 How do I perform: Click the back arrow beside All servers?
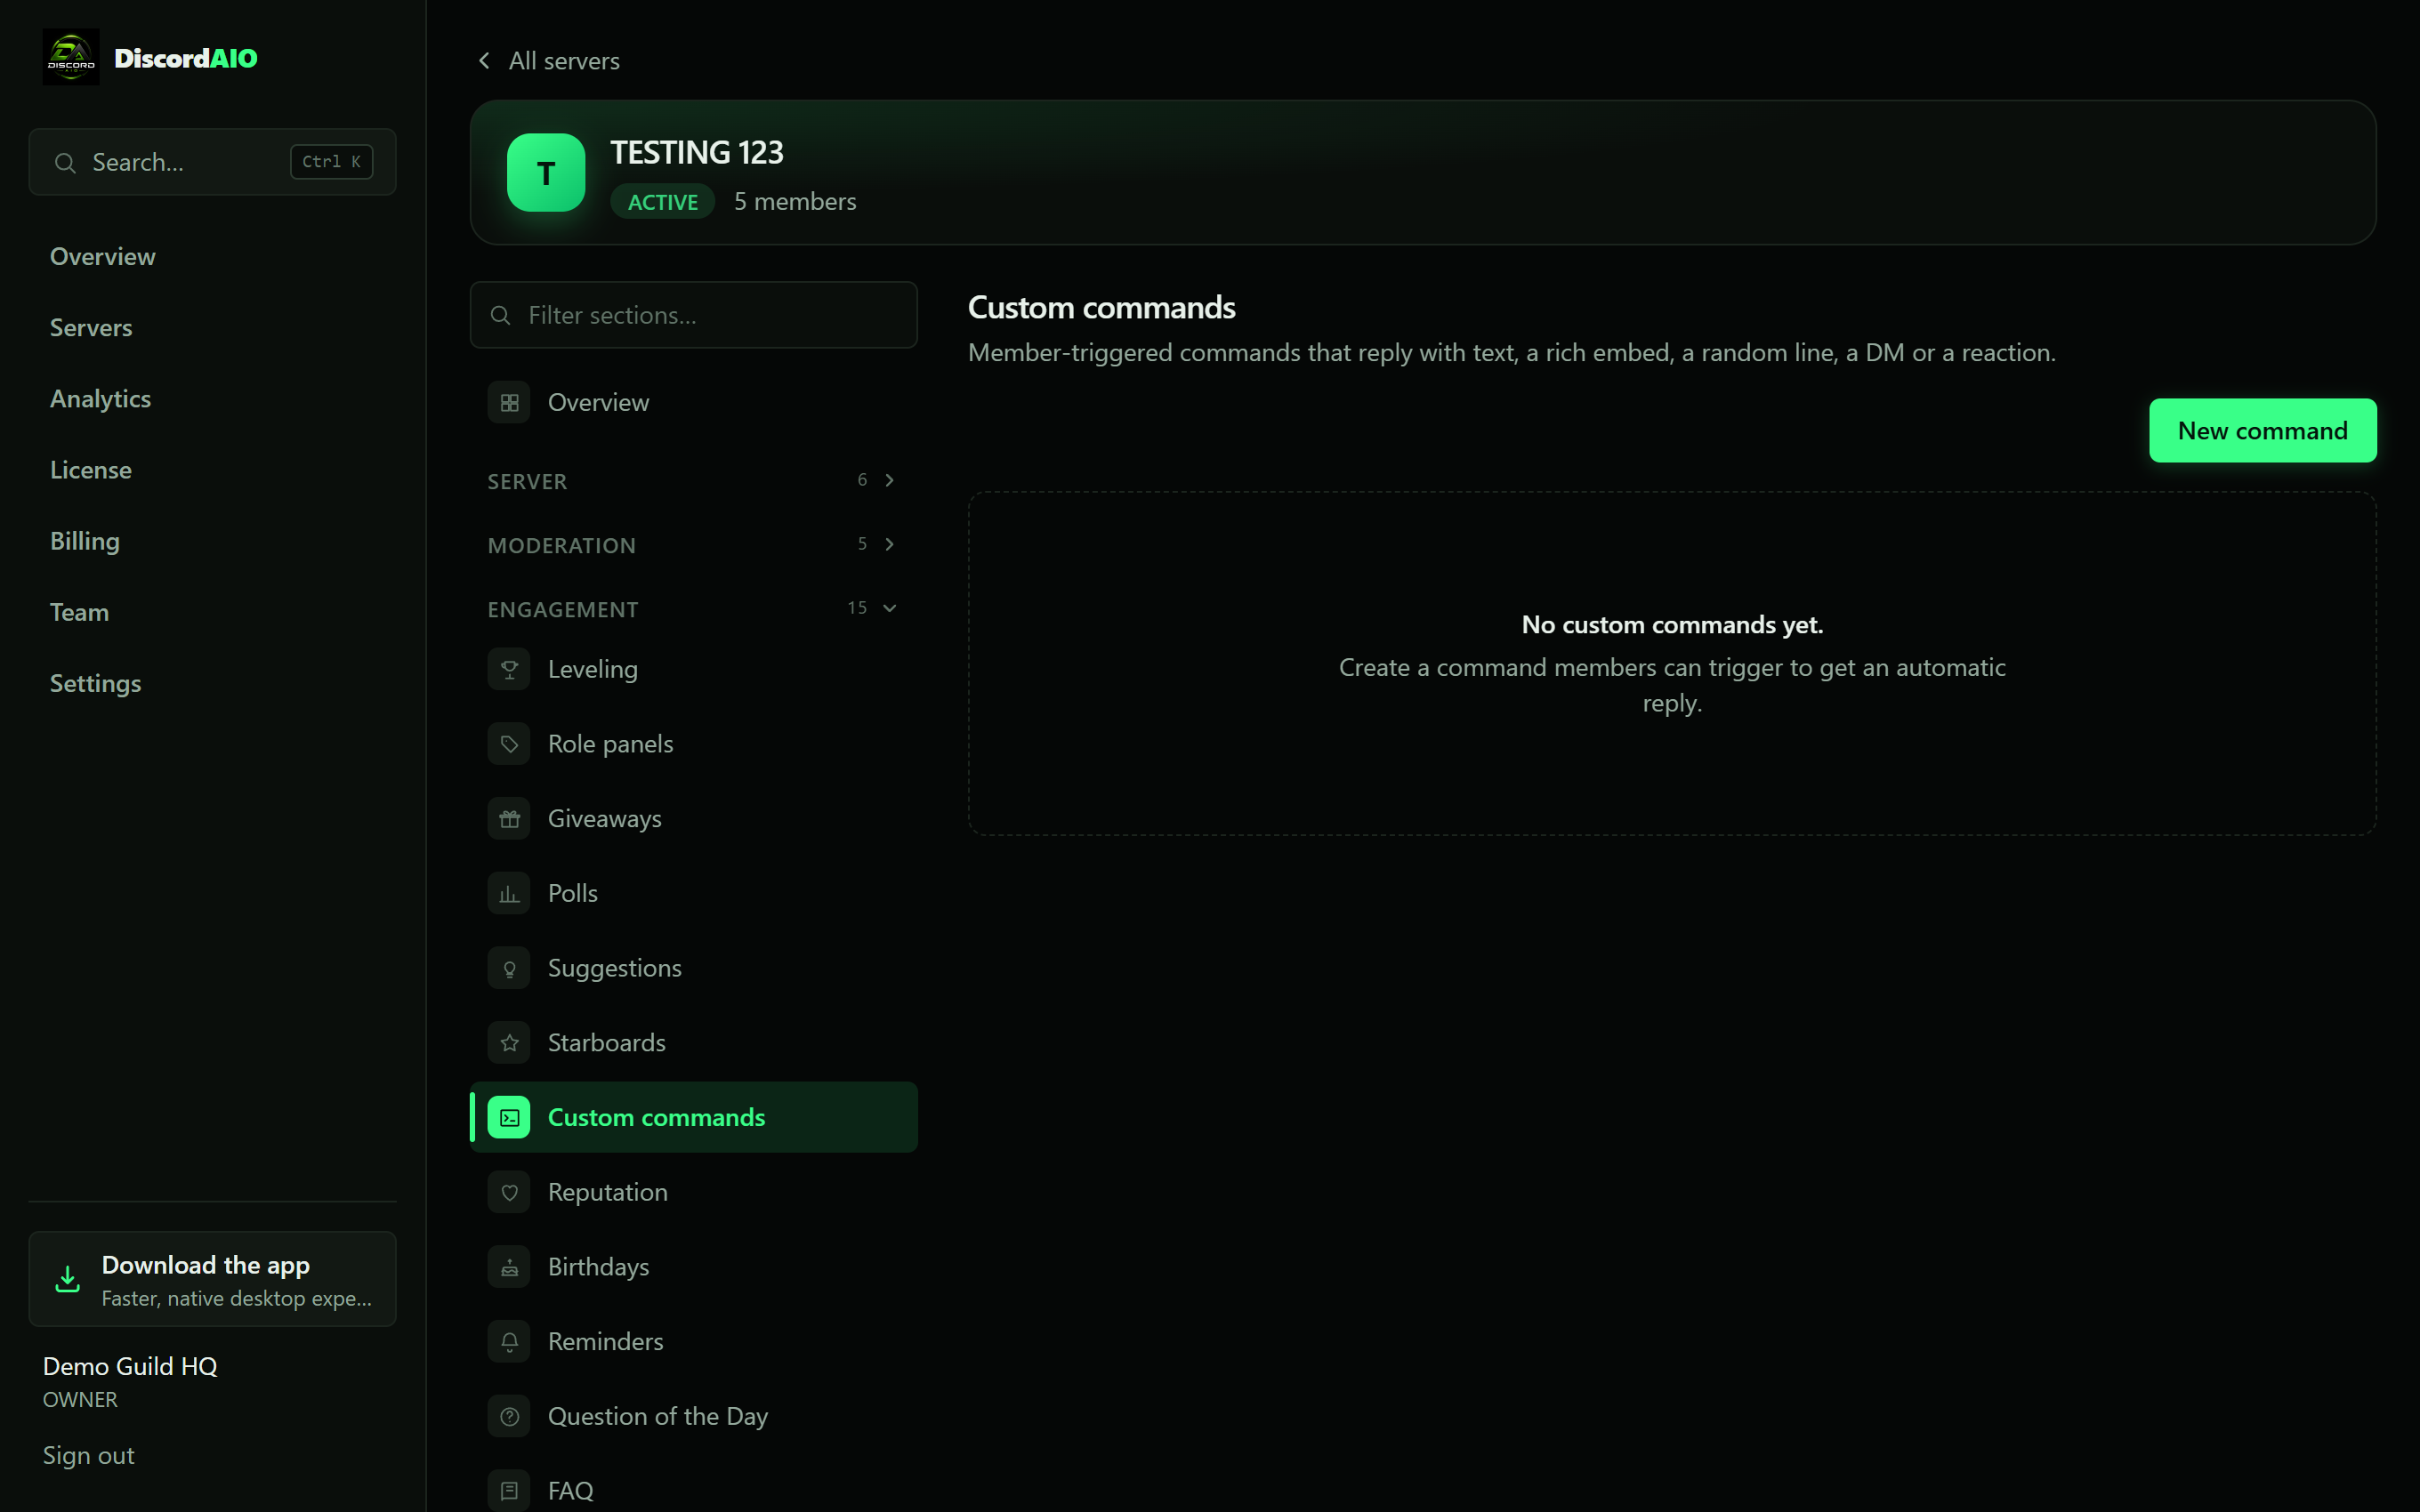[x=485, y=61]
